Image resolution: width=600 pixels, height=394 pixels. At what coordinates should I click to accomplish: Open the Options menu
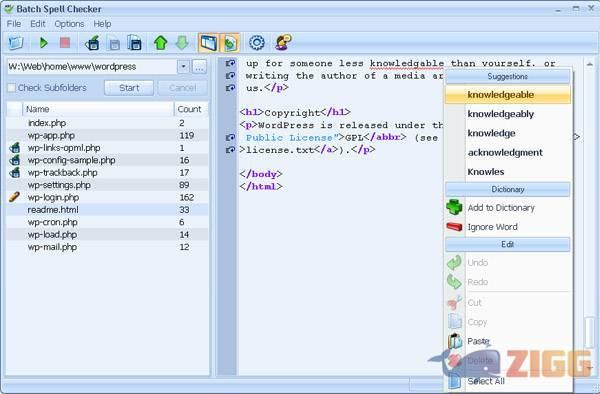[69, 24]
